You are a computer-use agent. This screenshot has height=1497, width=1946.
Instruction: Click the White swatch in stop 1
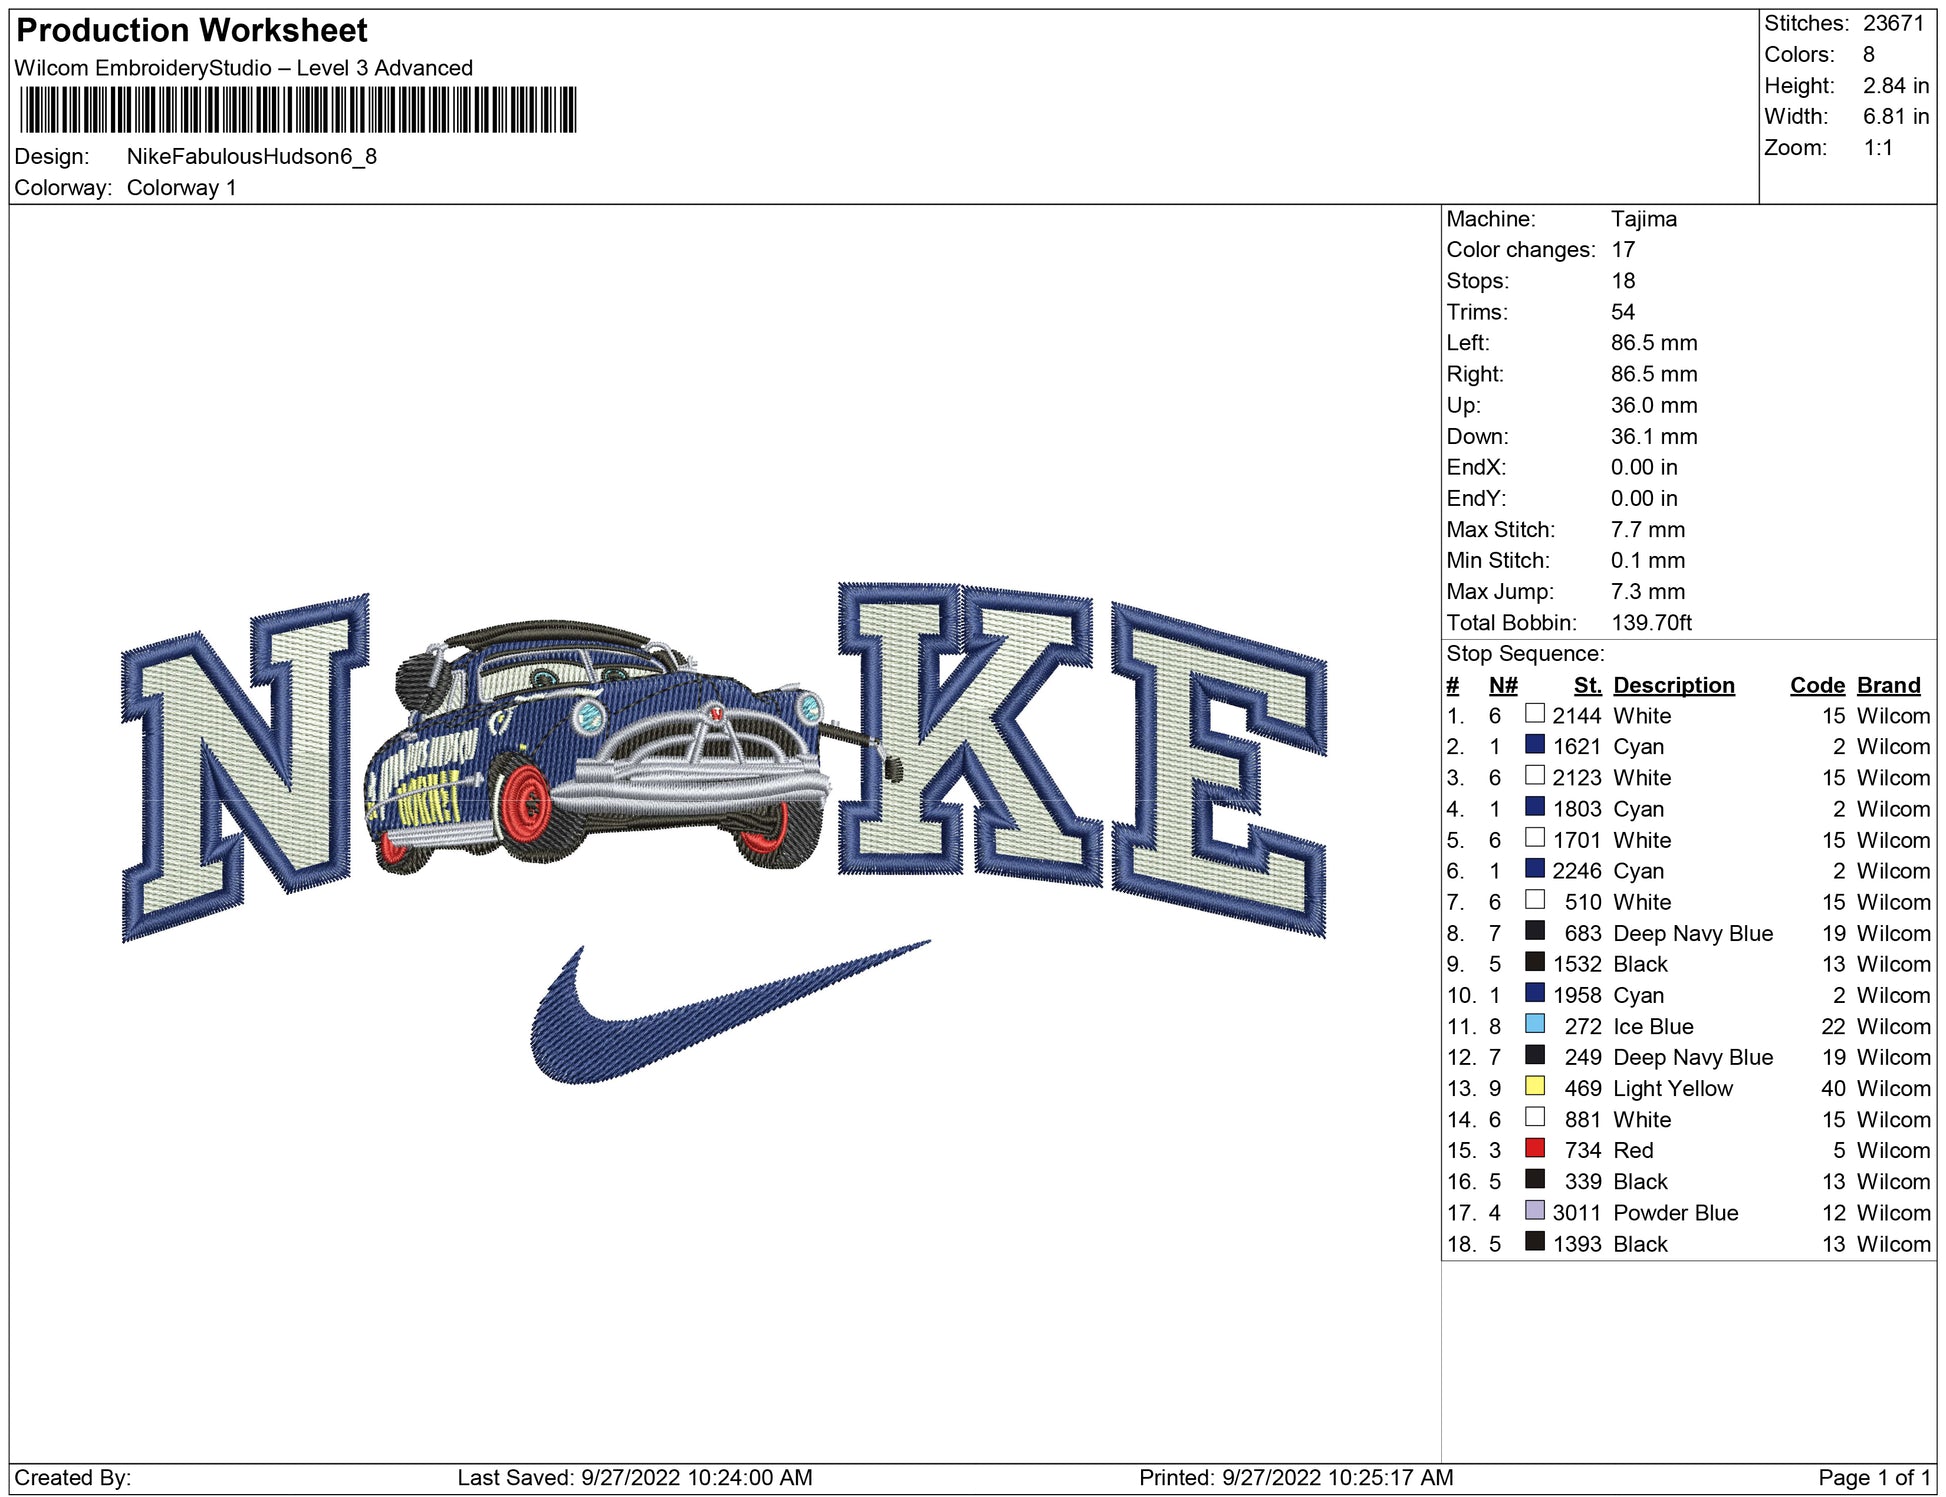(1534, 714)
